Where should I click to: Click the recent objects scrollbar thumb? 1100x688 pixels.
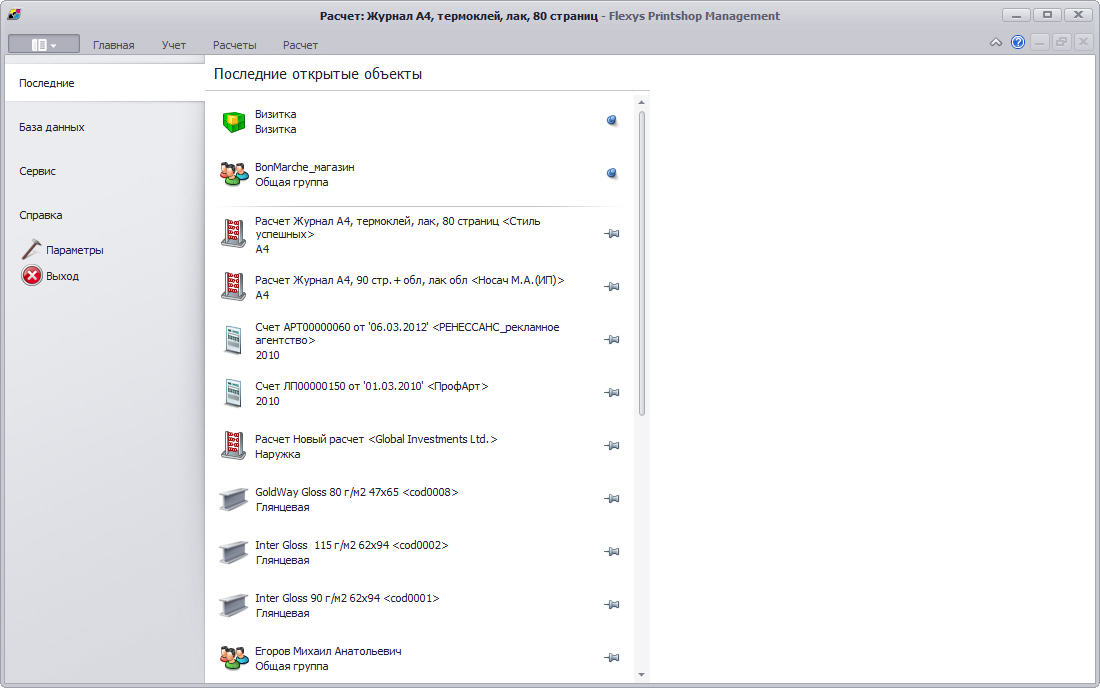(641, 263)
